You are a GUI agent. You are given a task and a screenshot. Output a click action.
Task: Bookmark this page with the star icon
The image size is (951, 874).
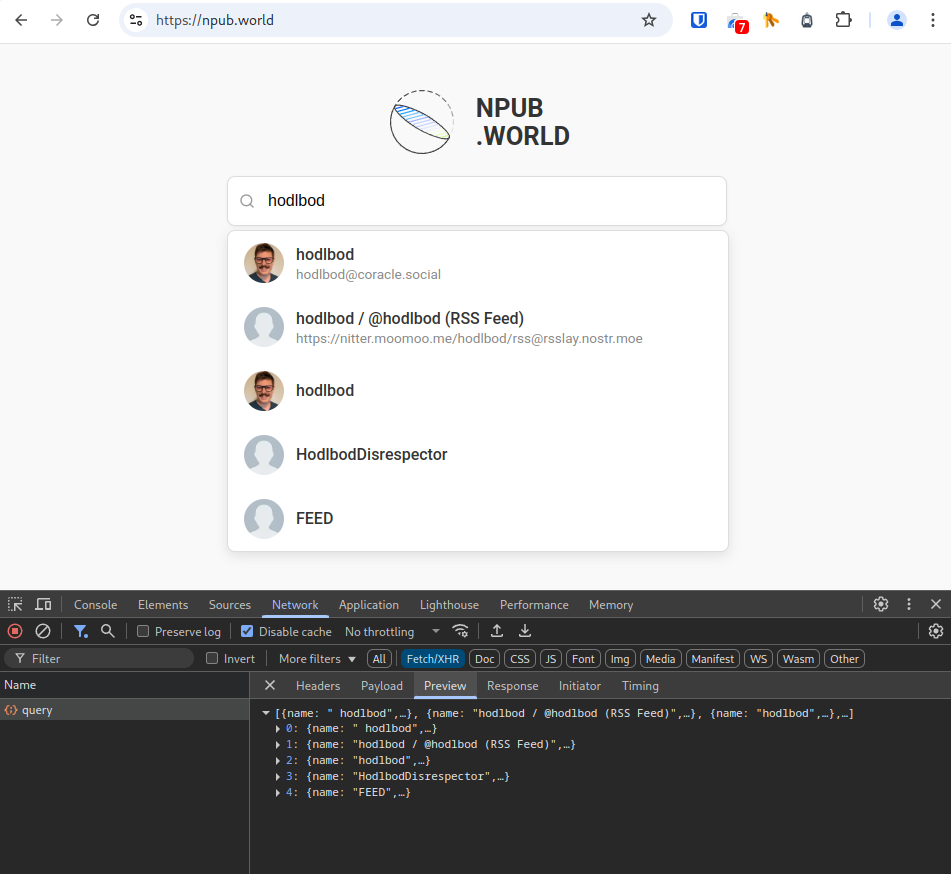point(649,20)
